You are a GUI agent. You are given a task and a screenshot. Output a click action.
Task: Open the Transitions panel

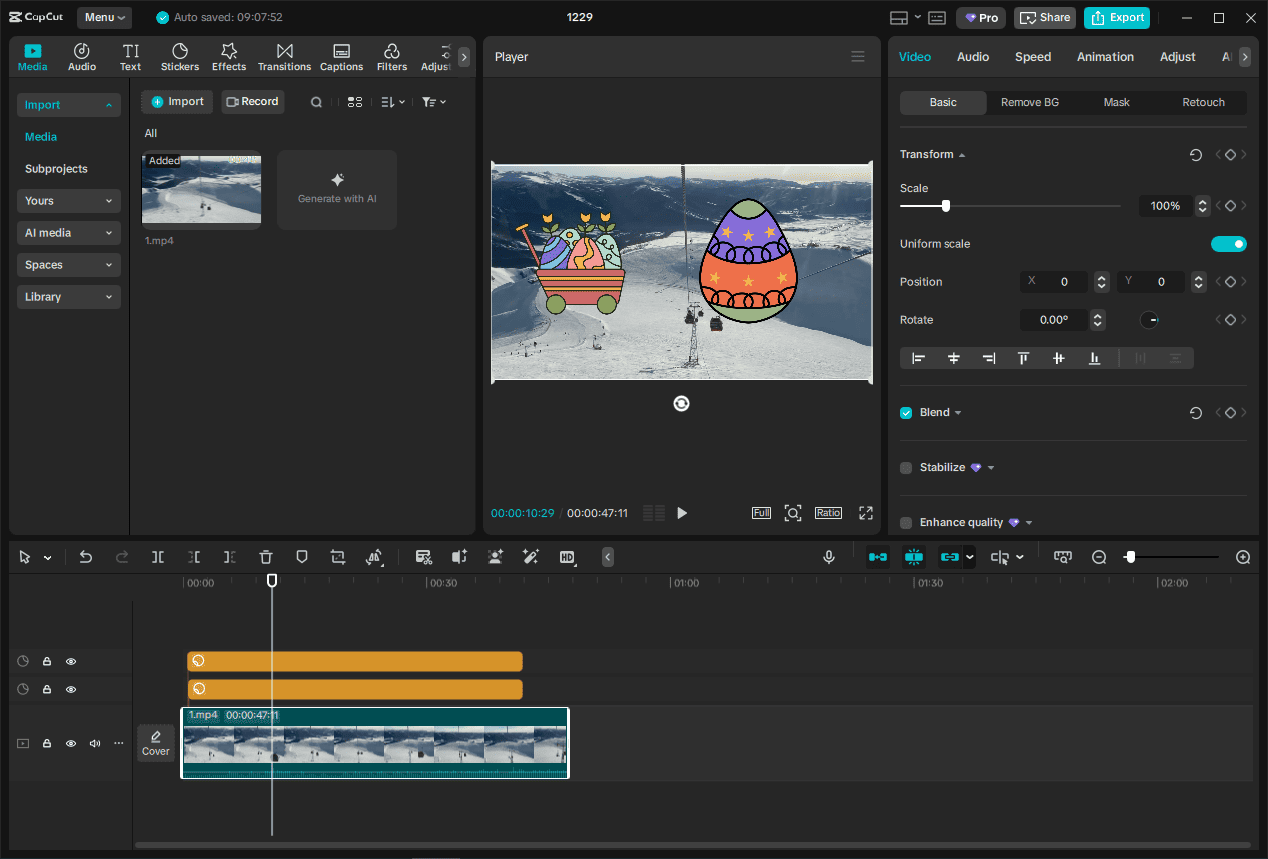(x=284, y=56)
